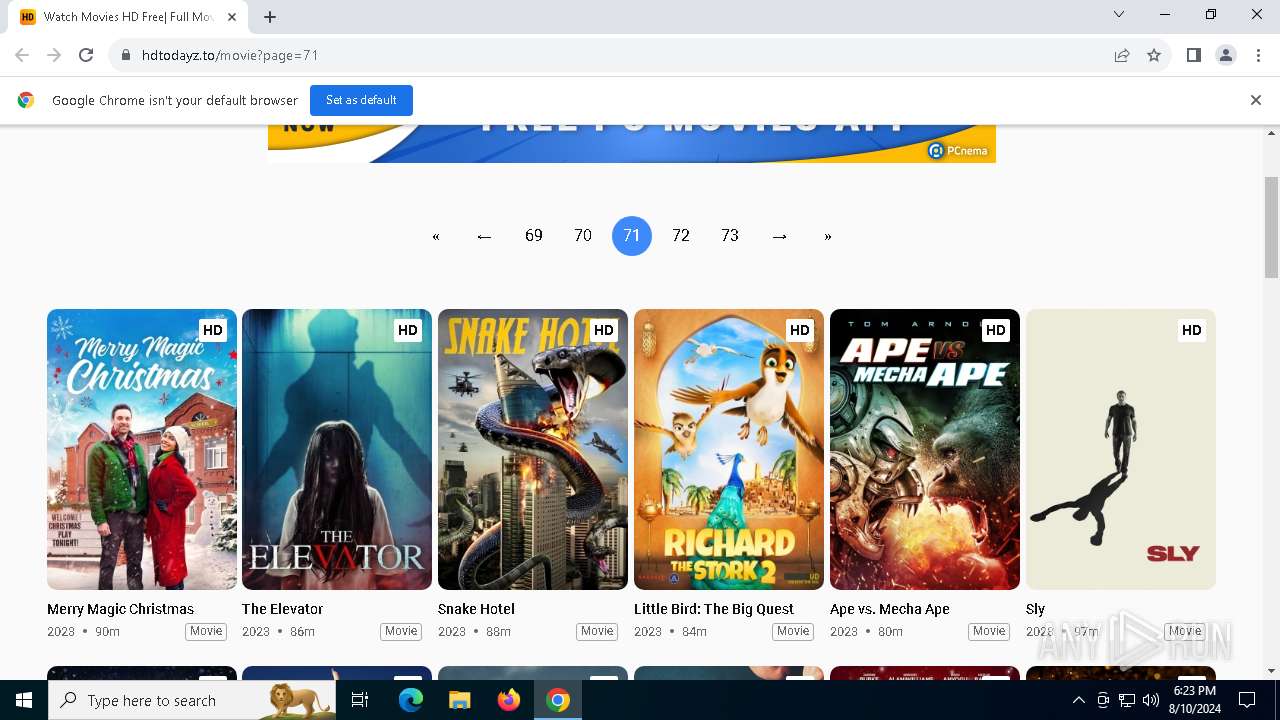Viewport: 1280px width, 720px height.
Task: Click Ape vs. Mecha Ape title
Action: point(890,609)
